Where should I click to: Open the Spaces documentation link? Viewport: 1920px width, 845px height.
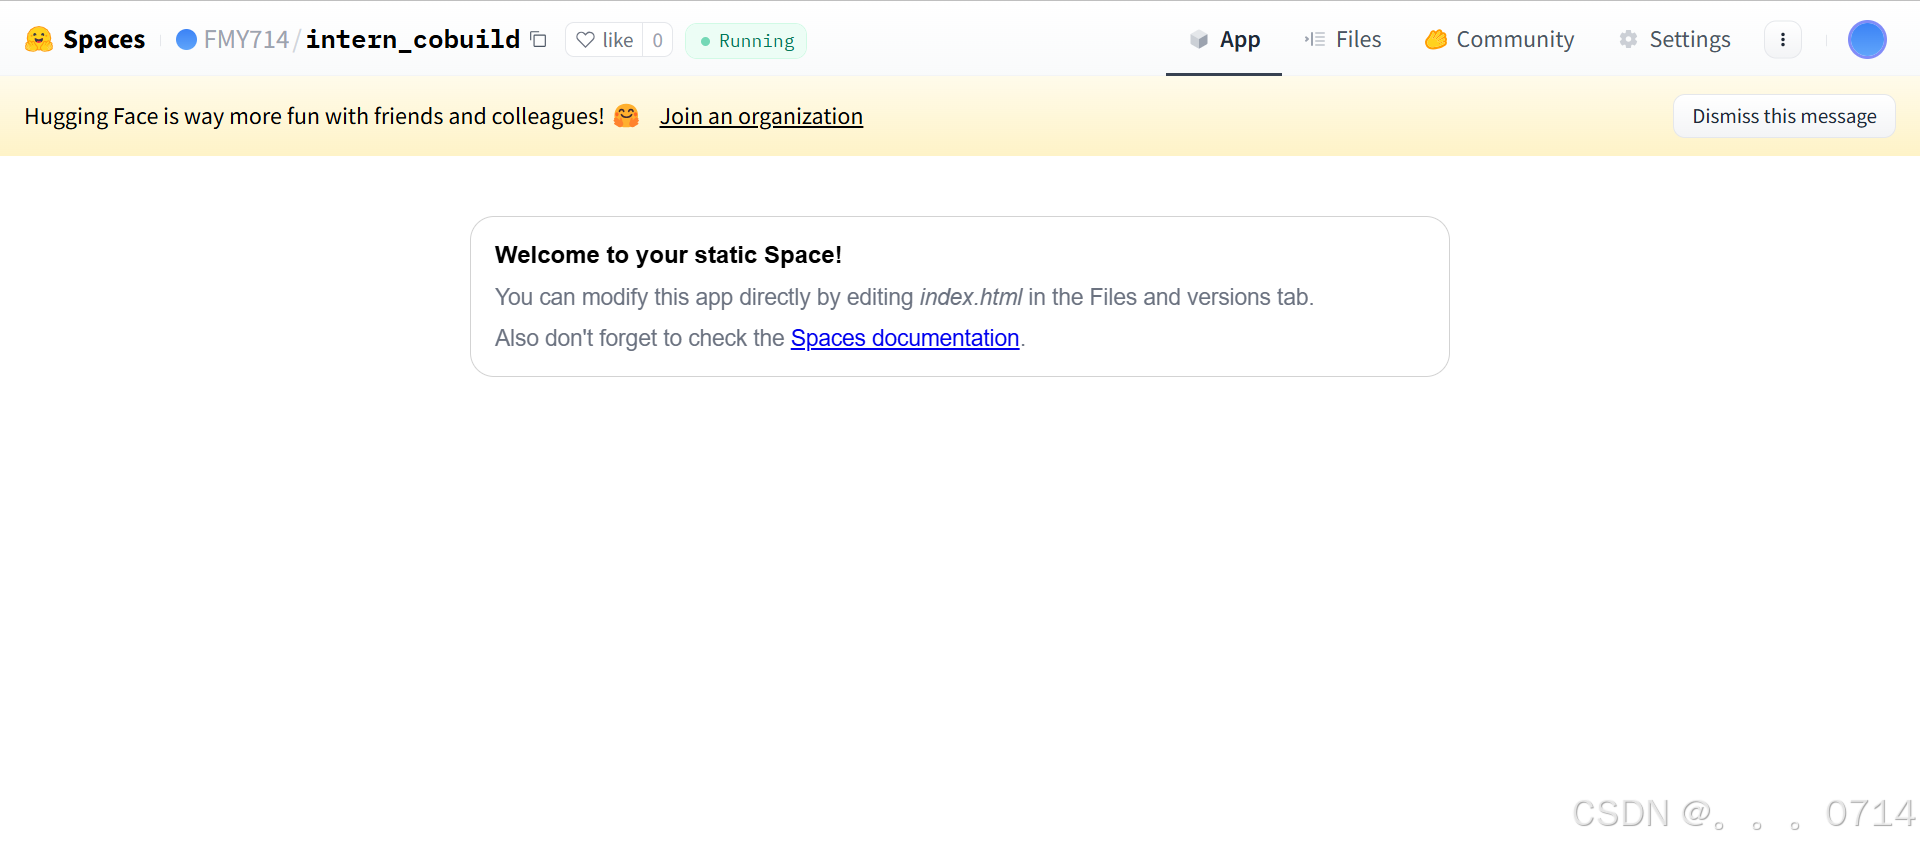click(905, 338)
